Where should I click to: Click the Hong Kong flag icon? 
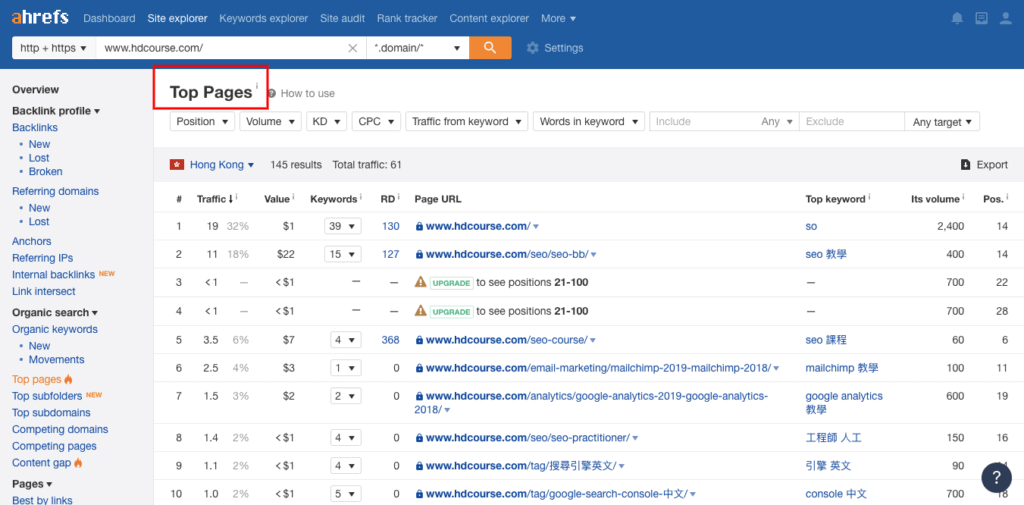[176, 165]
